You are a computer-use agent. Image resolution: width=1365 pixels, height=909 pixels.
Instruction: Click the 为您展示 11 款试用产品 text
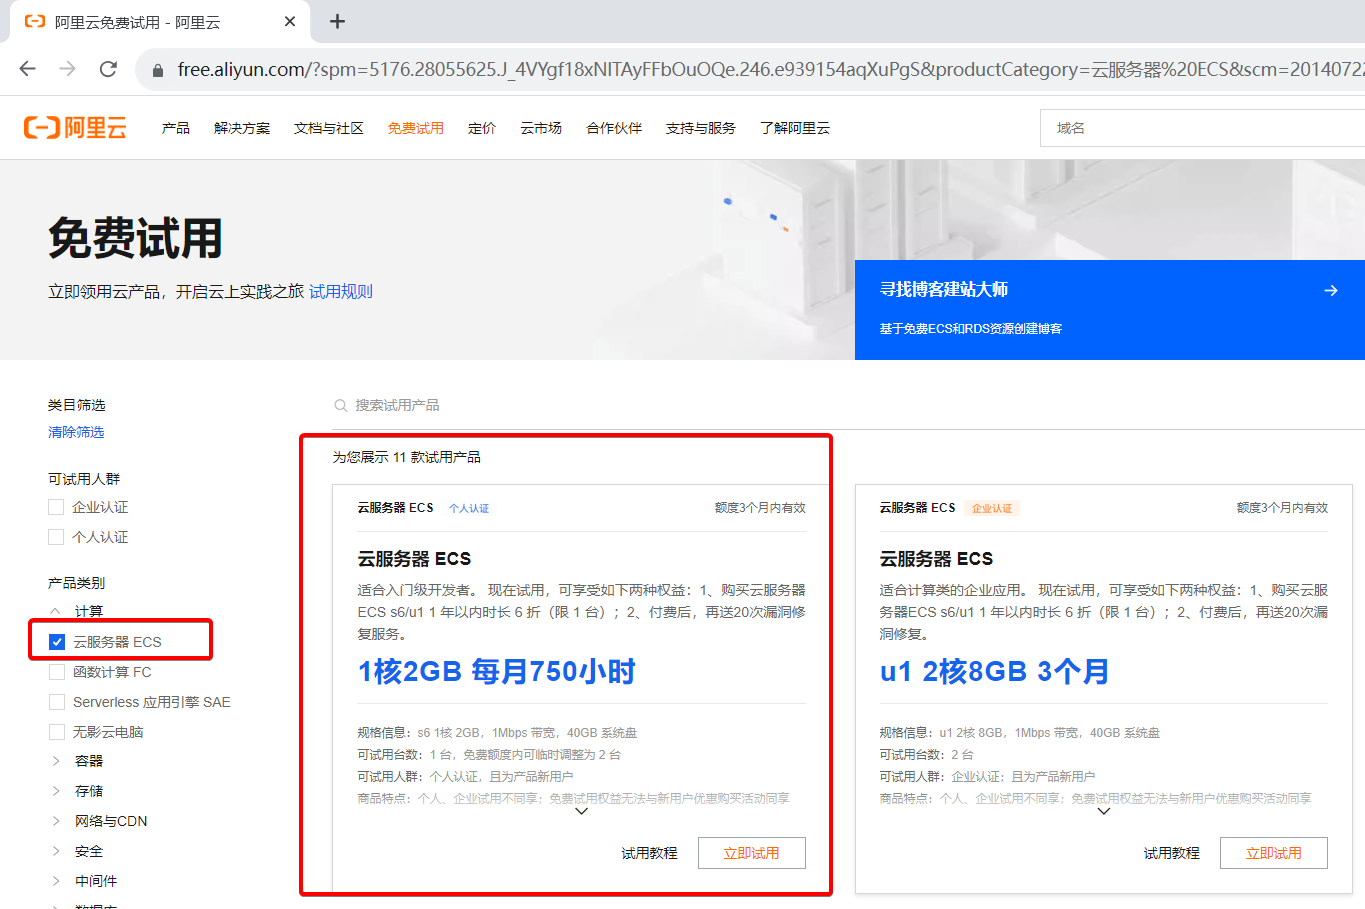point(407,457)
